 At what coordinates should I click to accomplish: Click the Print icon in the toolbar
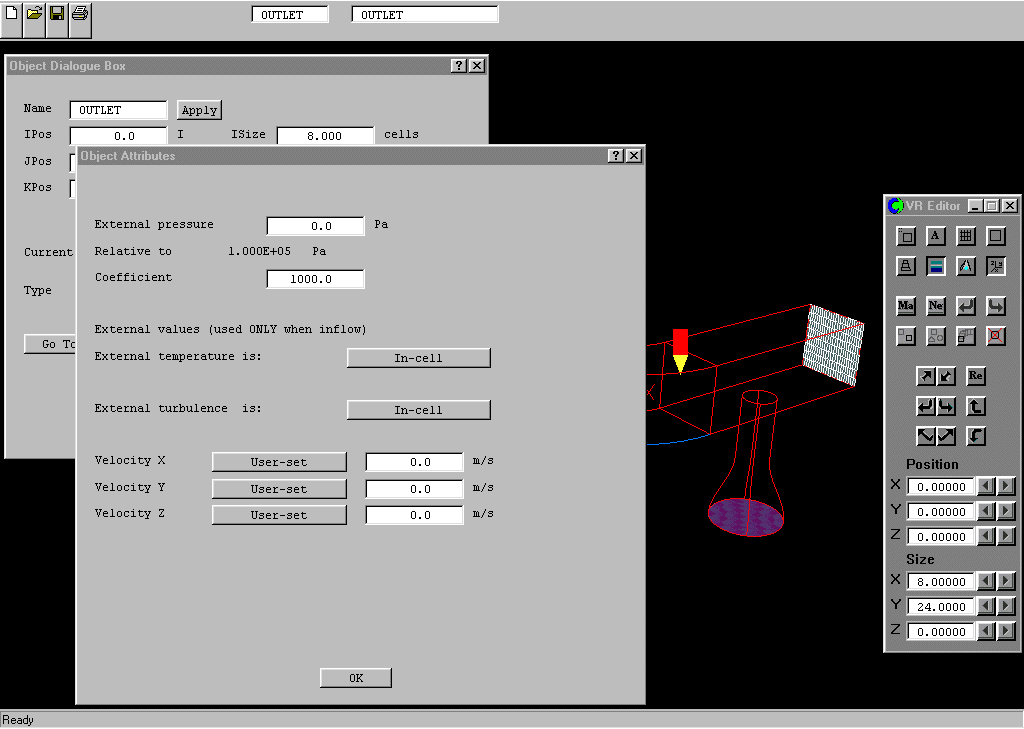click(x=80, y=14)
